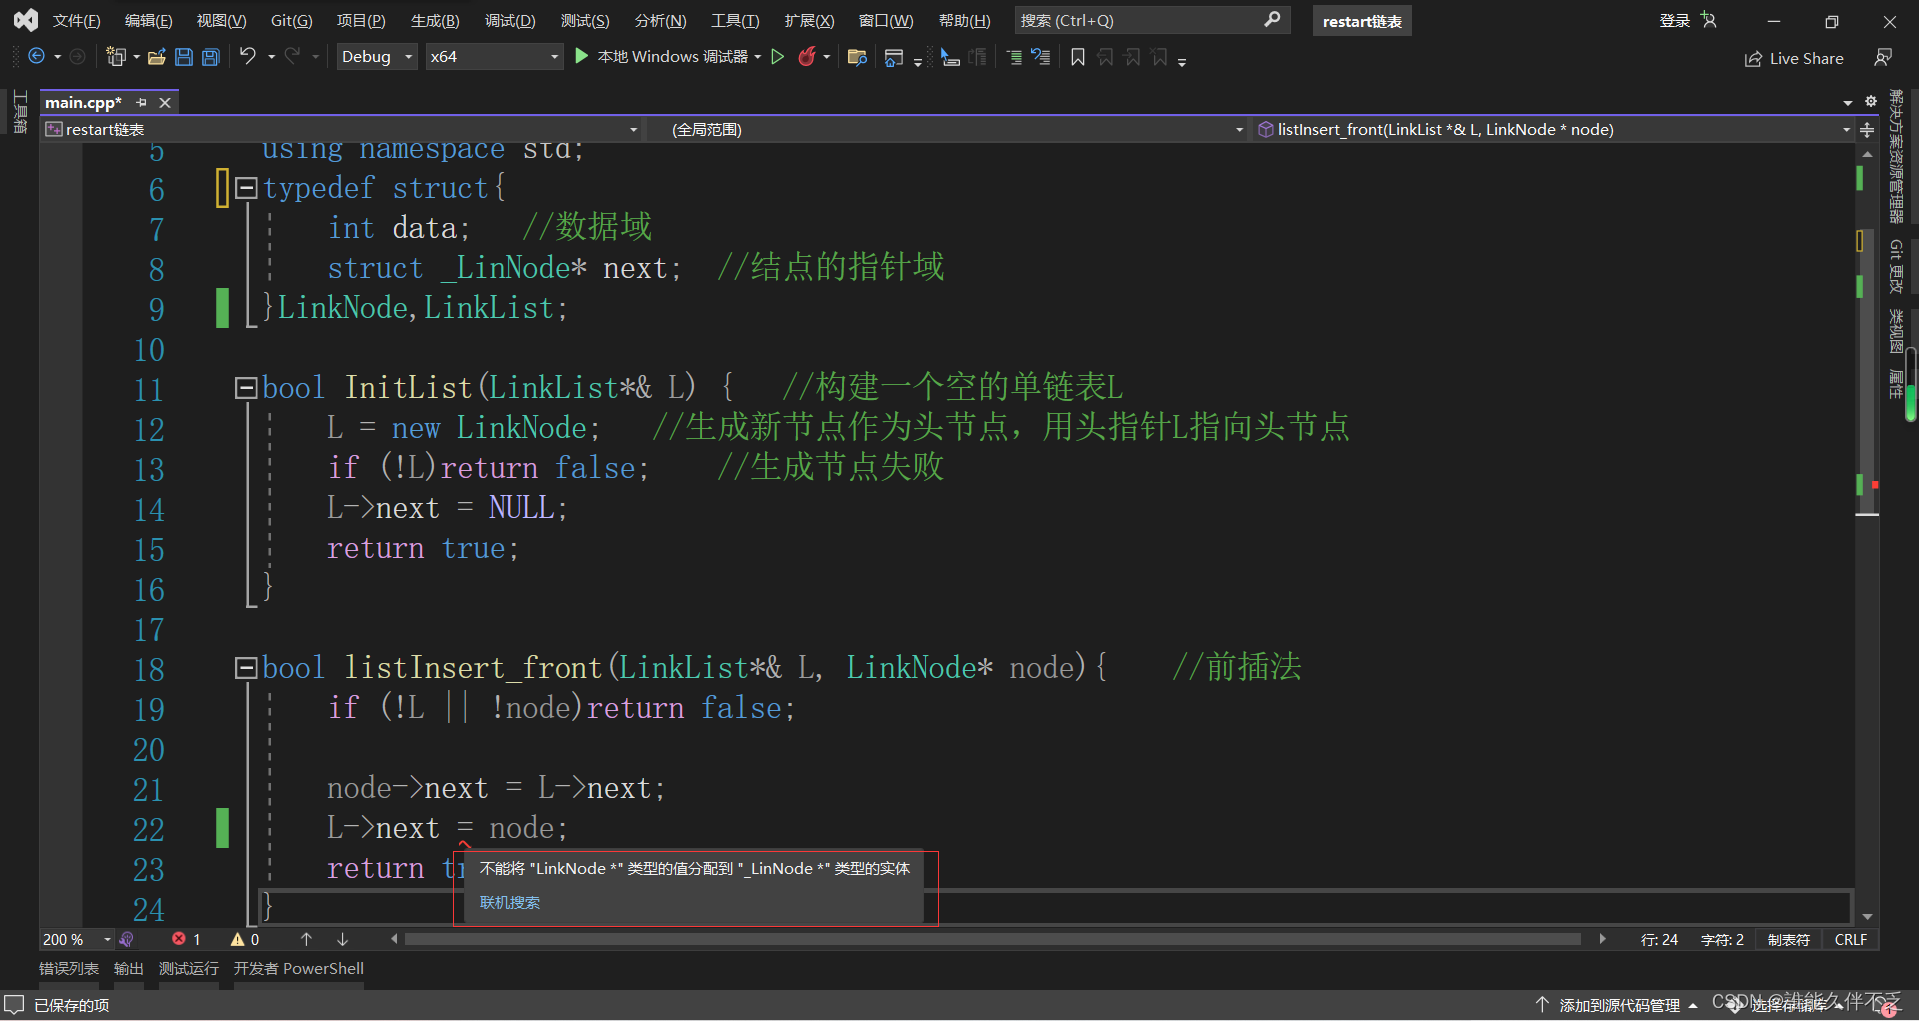Open the 扩展(X) menu
This screenshot has height=1021, width=1919.
(x=809, y=21)
